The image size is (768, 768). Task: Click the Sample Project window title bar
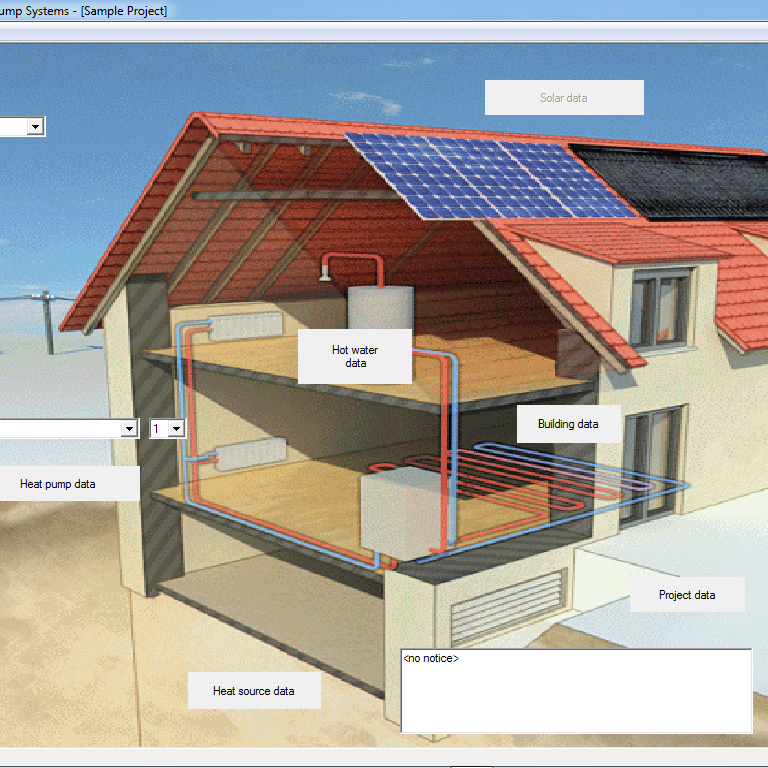point(300,11)
